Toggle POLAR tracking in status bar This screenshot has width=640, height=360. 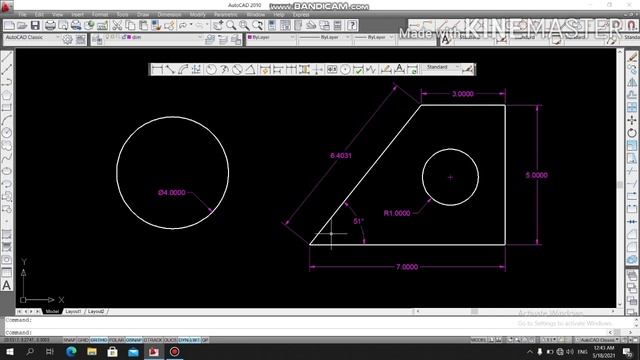pyautogui.click(x=116, y=340)
